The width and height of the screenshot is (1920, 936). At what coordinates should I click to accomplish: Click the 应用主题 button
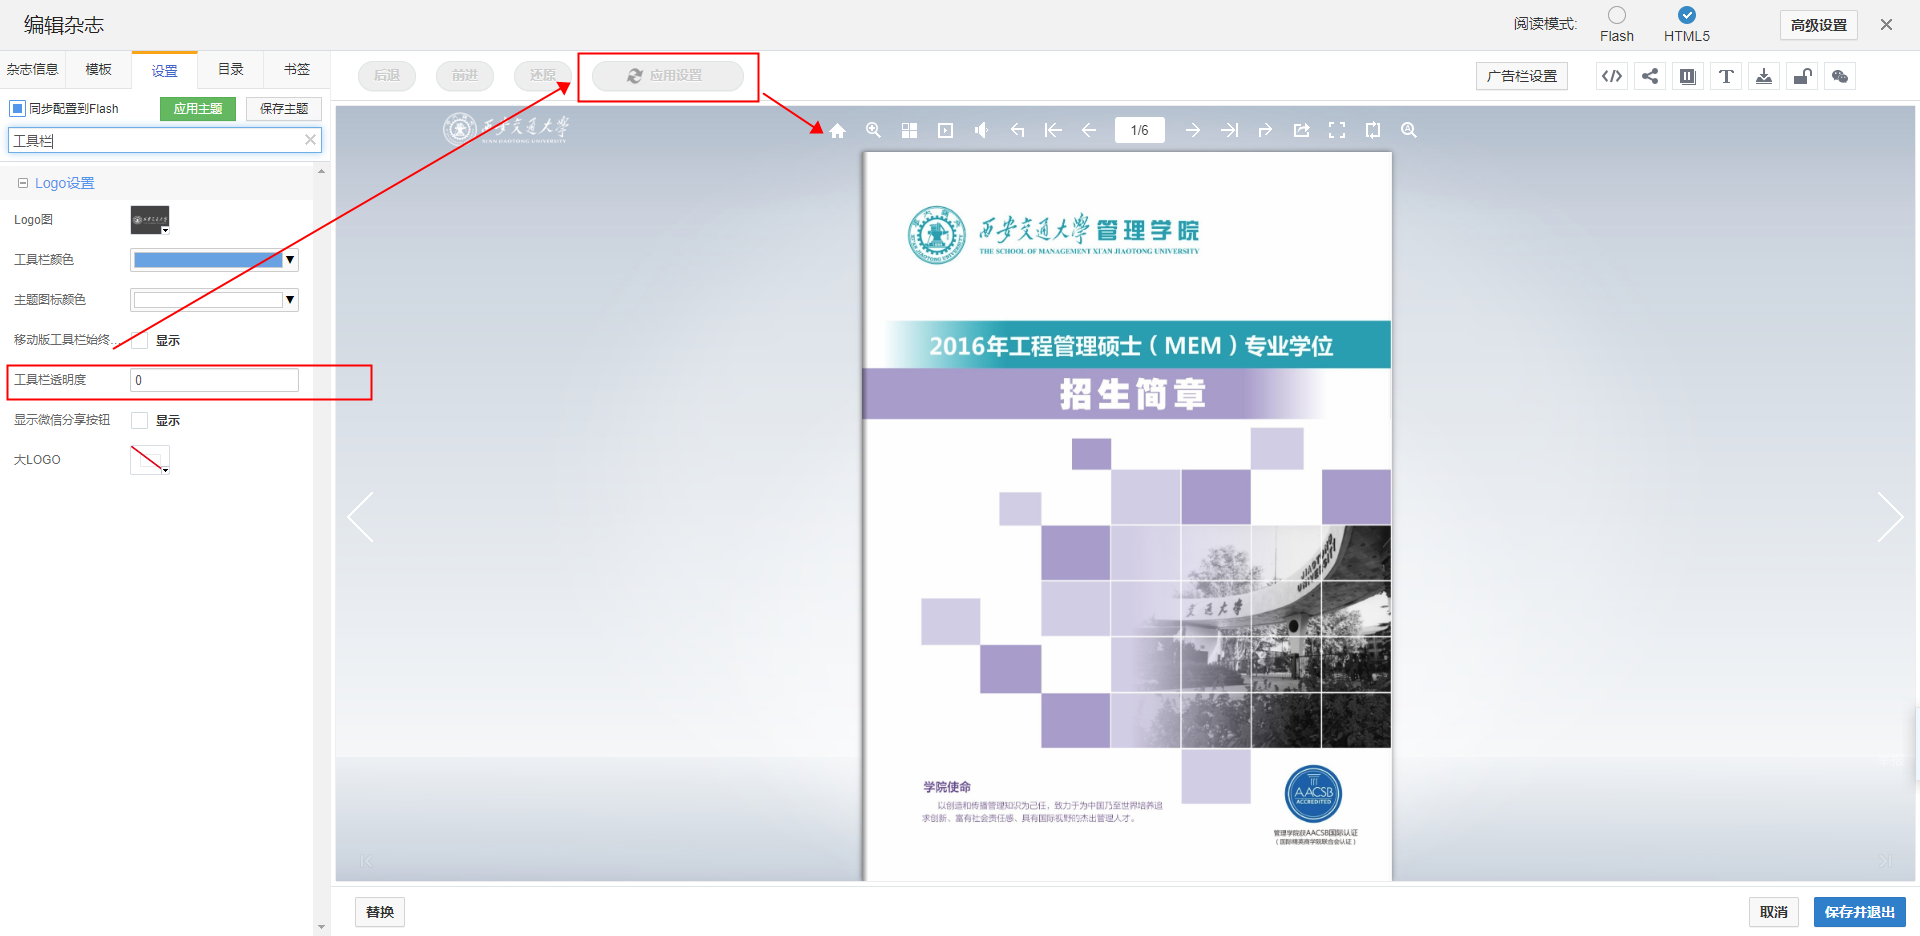coord(198,108)
